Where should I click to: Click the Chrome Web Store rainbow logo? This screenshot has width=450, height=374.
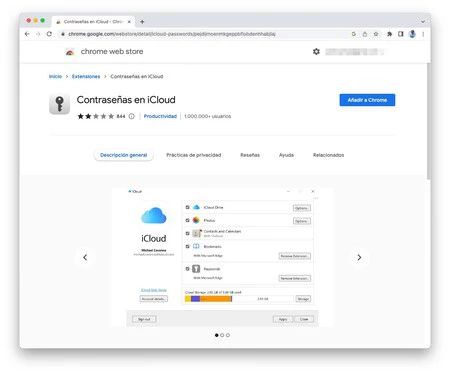click(70, 52)
